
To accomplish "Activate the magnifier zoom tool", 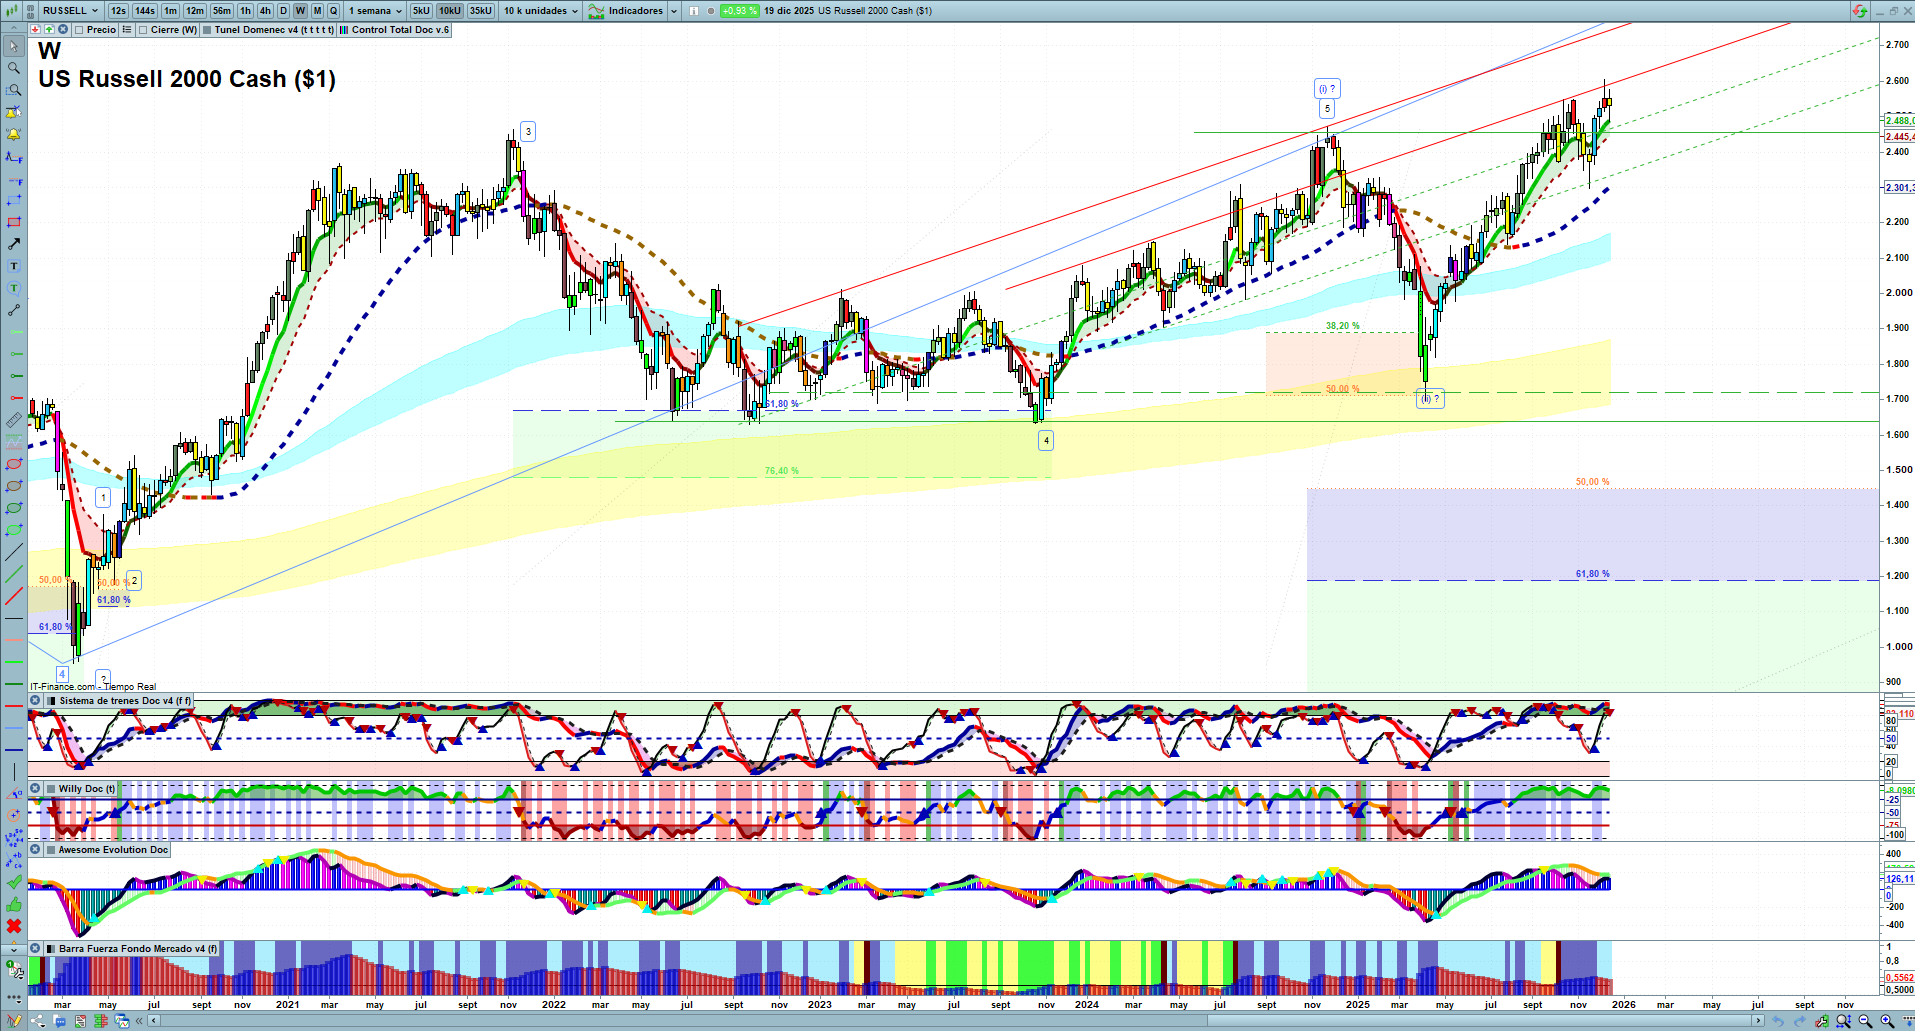I will pos(14,68).
